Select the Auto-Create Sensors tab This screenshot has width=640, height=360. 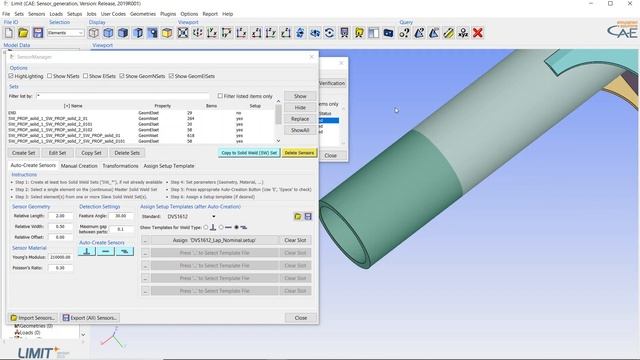pos(33,165)
